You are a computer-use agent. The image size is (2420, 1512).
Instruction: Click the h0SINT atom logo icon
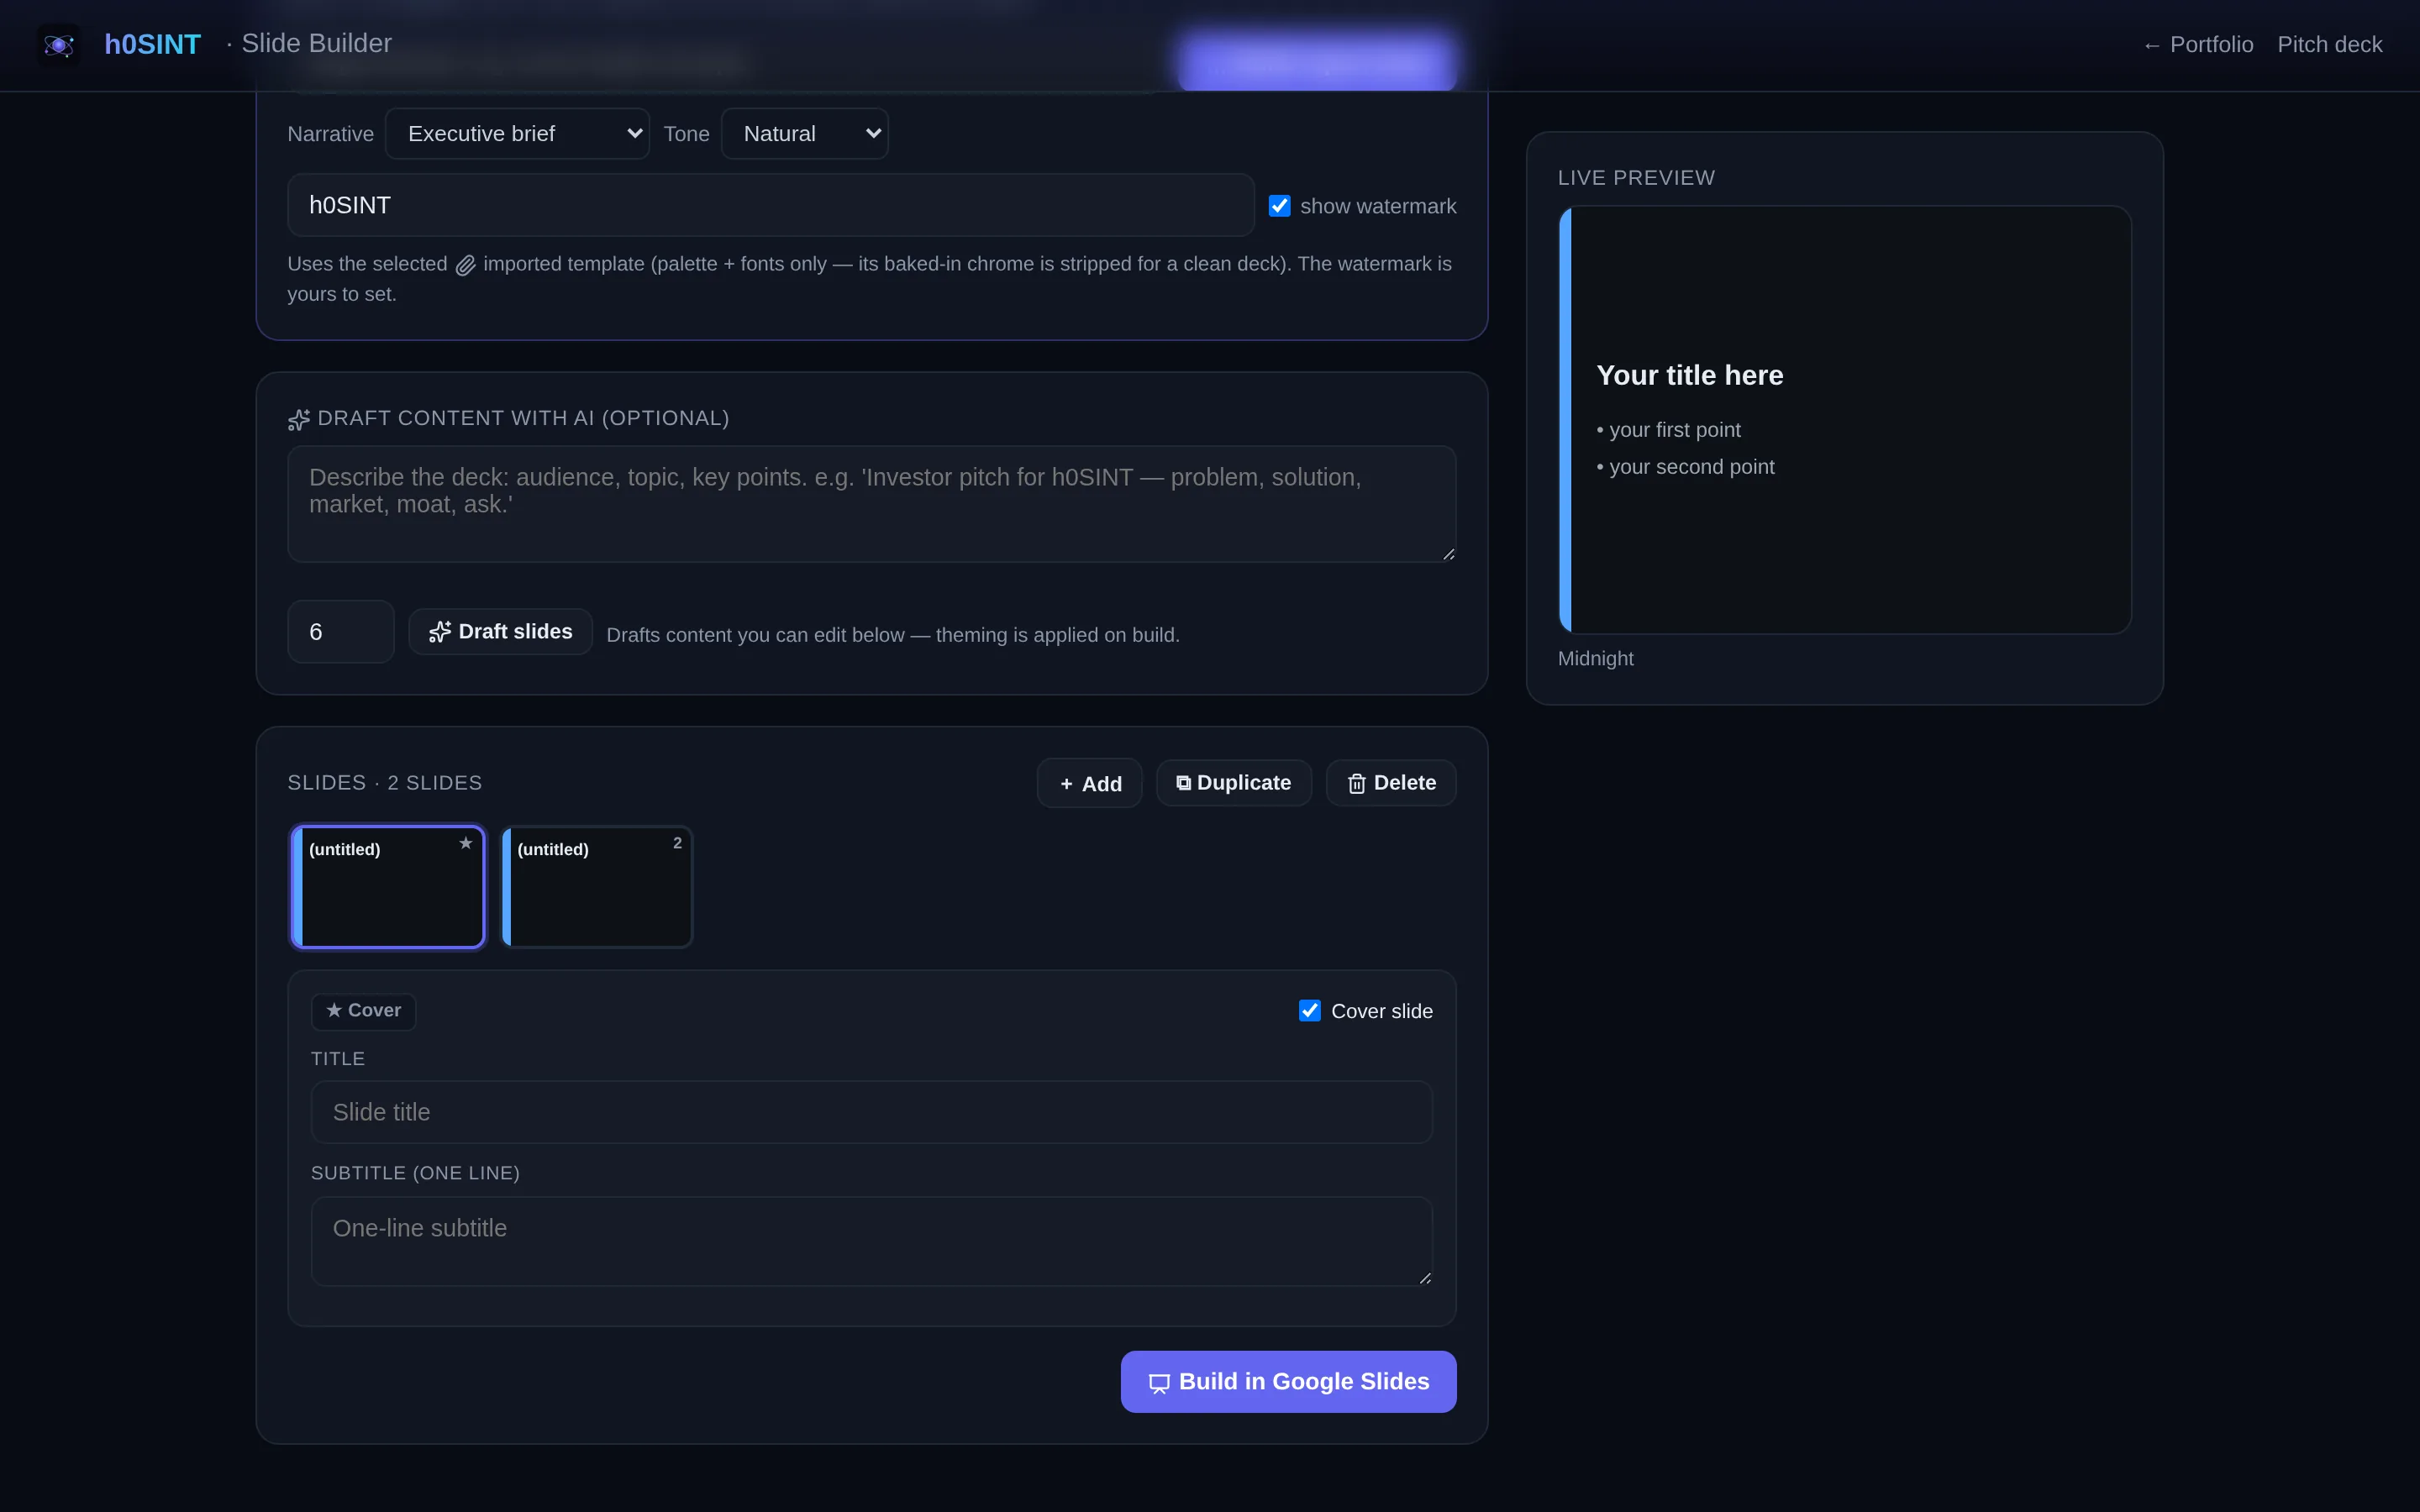click(x=59, y=45)
